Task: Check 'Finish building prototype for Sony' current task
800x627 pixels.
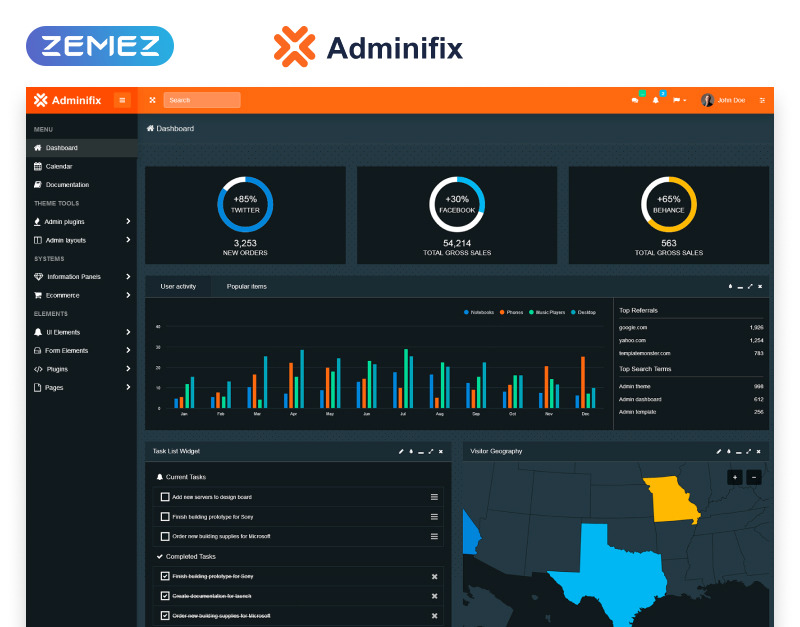Action: pyautogui.click(x=165, y=517)
